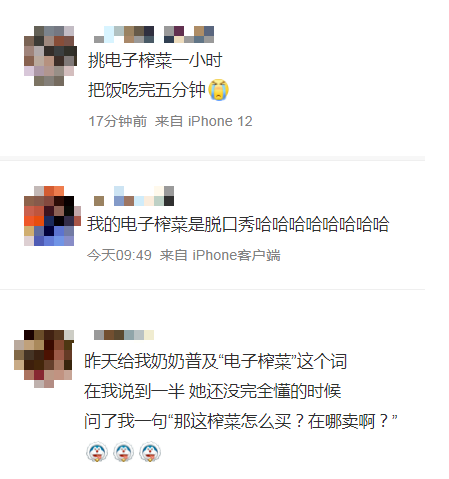This screenshot has height=479, width=449.
Task: Select the line 在我说到一半 她还没完全懂的时候
Action: coord(212,391)
